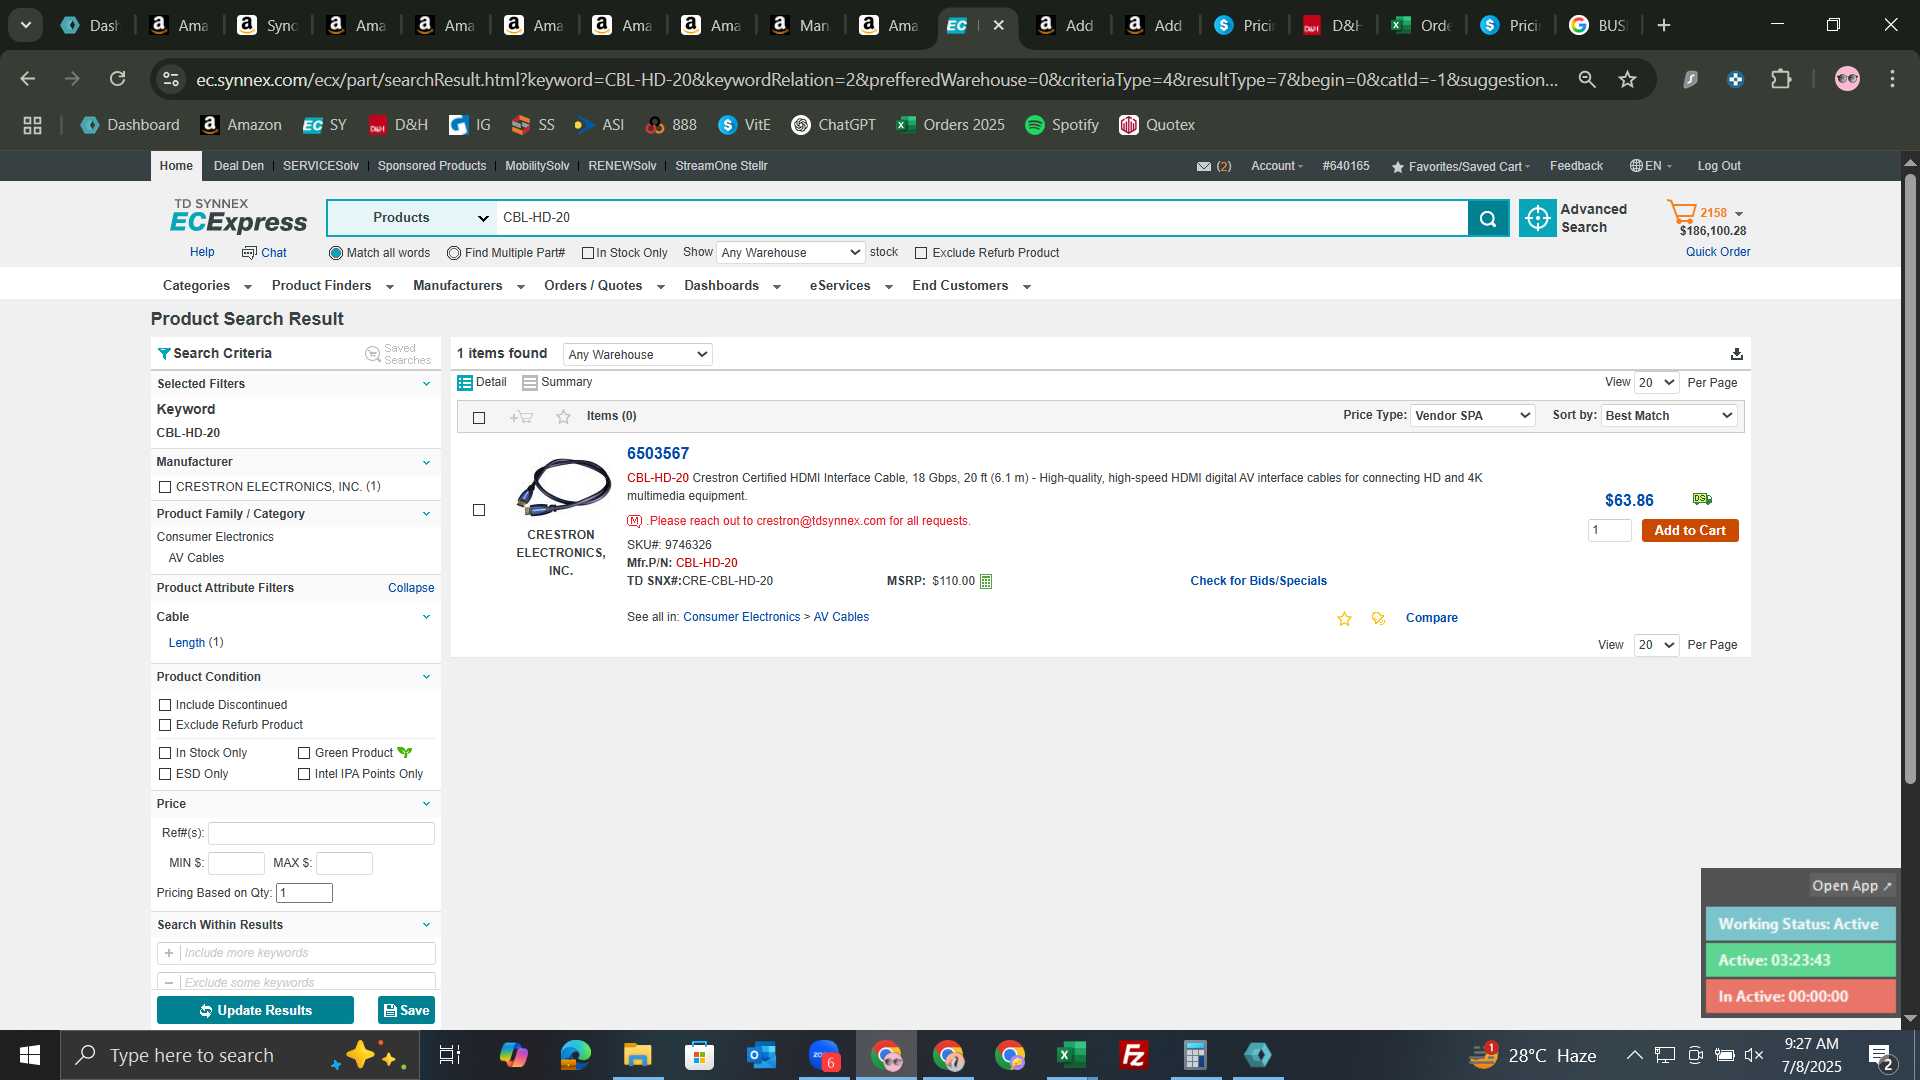
Task: Open Show Any Warehouse stock dropdown
Action: [x=790, y=253]
